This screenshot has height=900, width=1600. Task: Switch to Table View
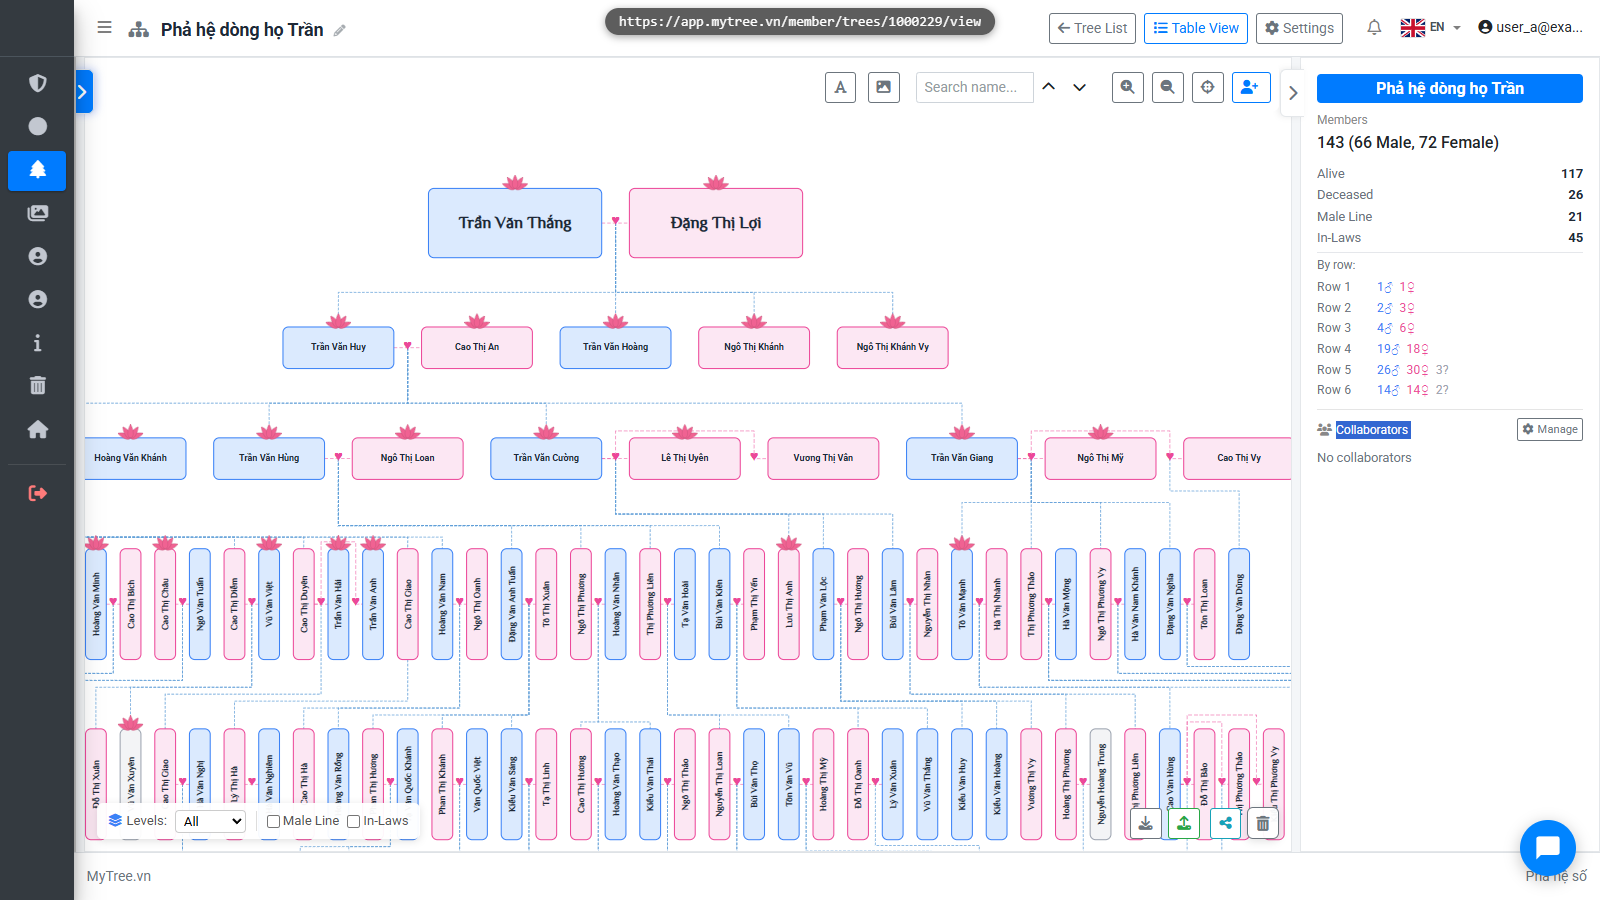(x=1196, y=28)
